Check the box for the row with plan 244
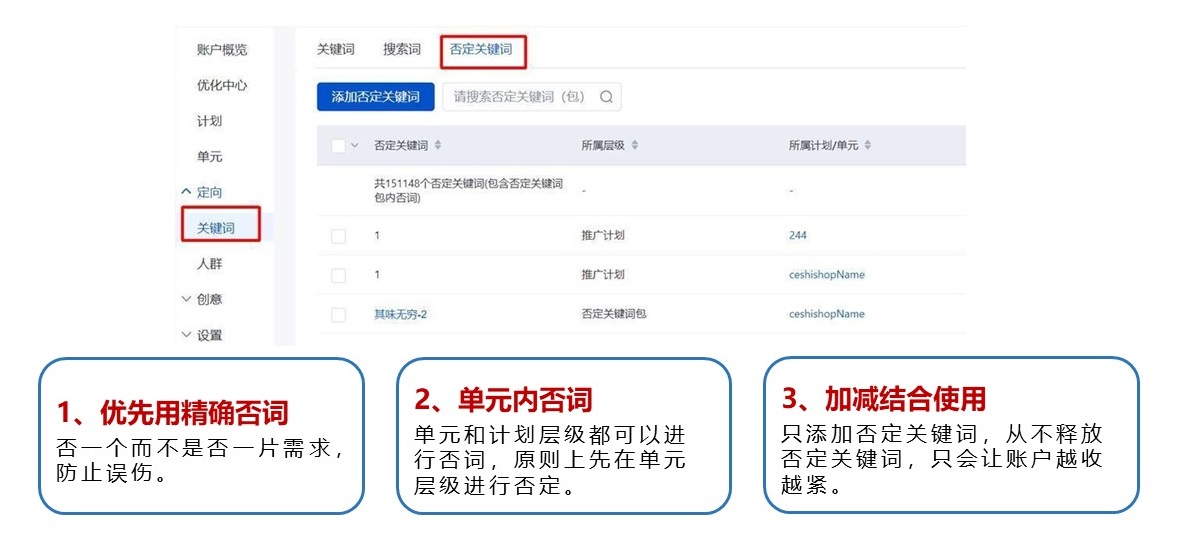This screenshot has width=1185, height=551. [338, 236]
